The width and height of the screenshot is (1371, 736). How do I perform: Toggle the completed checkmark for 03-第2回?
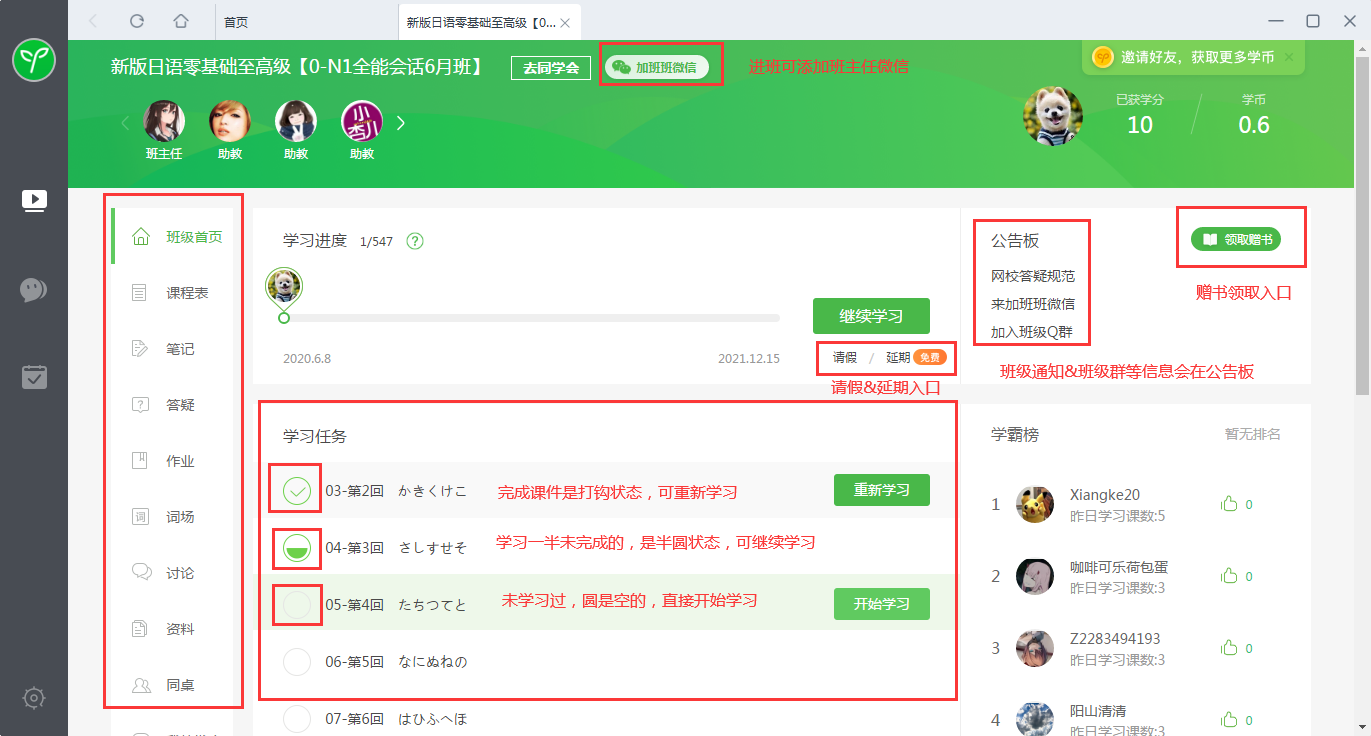coord(297,491)
